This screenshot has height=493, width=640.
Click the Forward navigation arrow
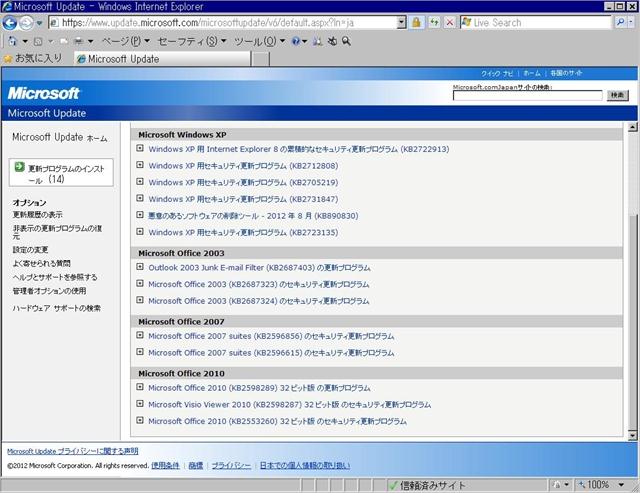[26, 22]
